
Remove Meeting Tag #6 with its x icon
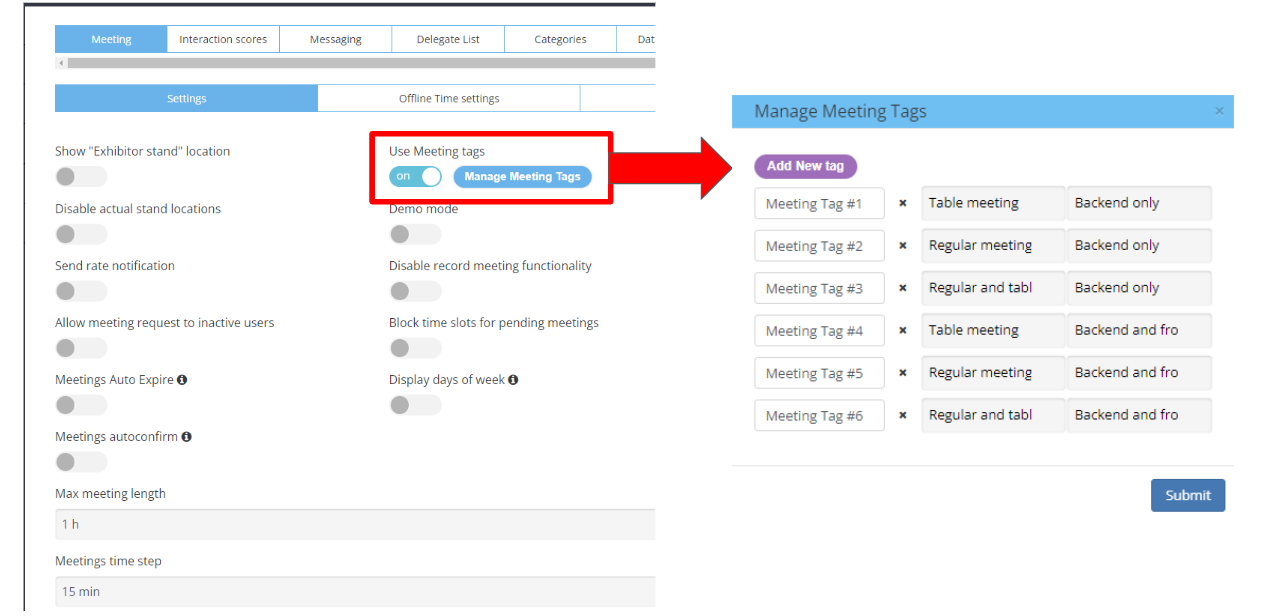point(902,416)
